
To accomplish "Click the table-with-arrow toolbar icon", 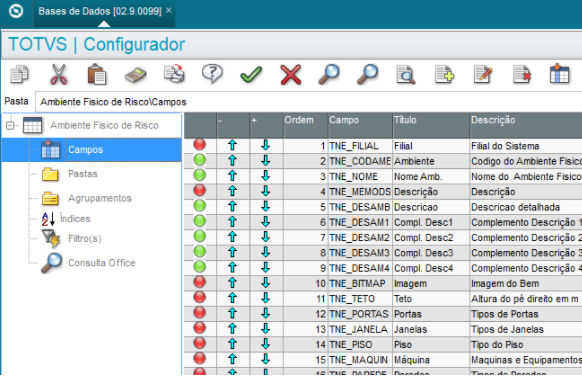I will click(x=559, y=74).
